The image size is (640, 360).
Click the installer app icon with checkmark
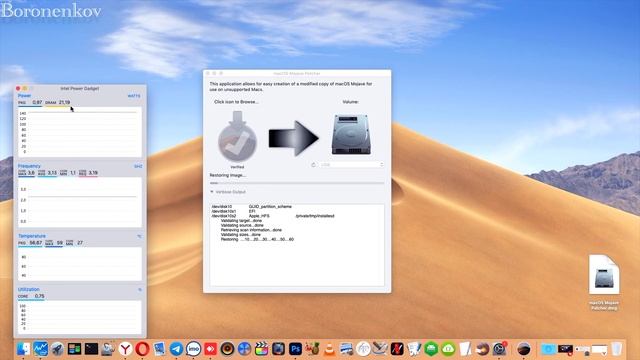(237, 137)
